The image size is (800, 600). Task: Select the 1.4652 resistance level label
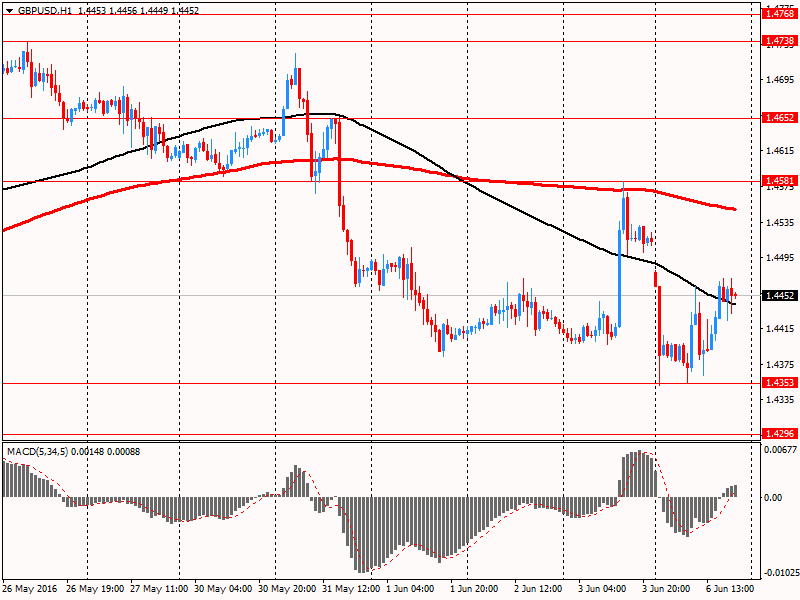[780, 118]
